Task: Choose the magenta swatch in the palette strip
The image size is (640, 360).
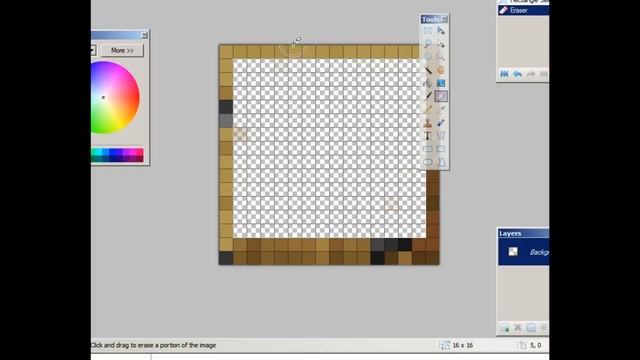Action: click(x=133, y=152)
